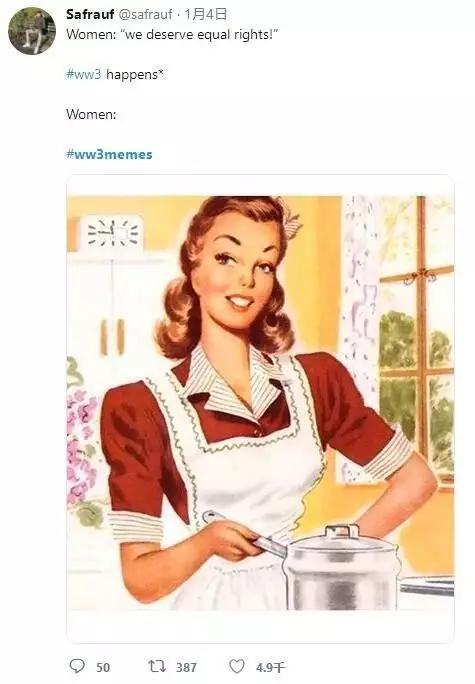Open tweet permalink via 1月4日 date
The height and width of the screenshot is (684, 475).
pyautogui.click(x=205, y=14)
